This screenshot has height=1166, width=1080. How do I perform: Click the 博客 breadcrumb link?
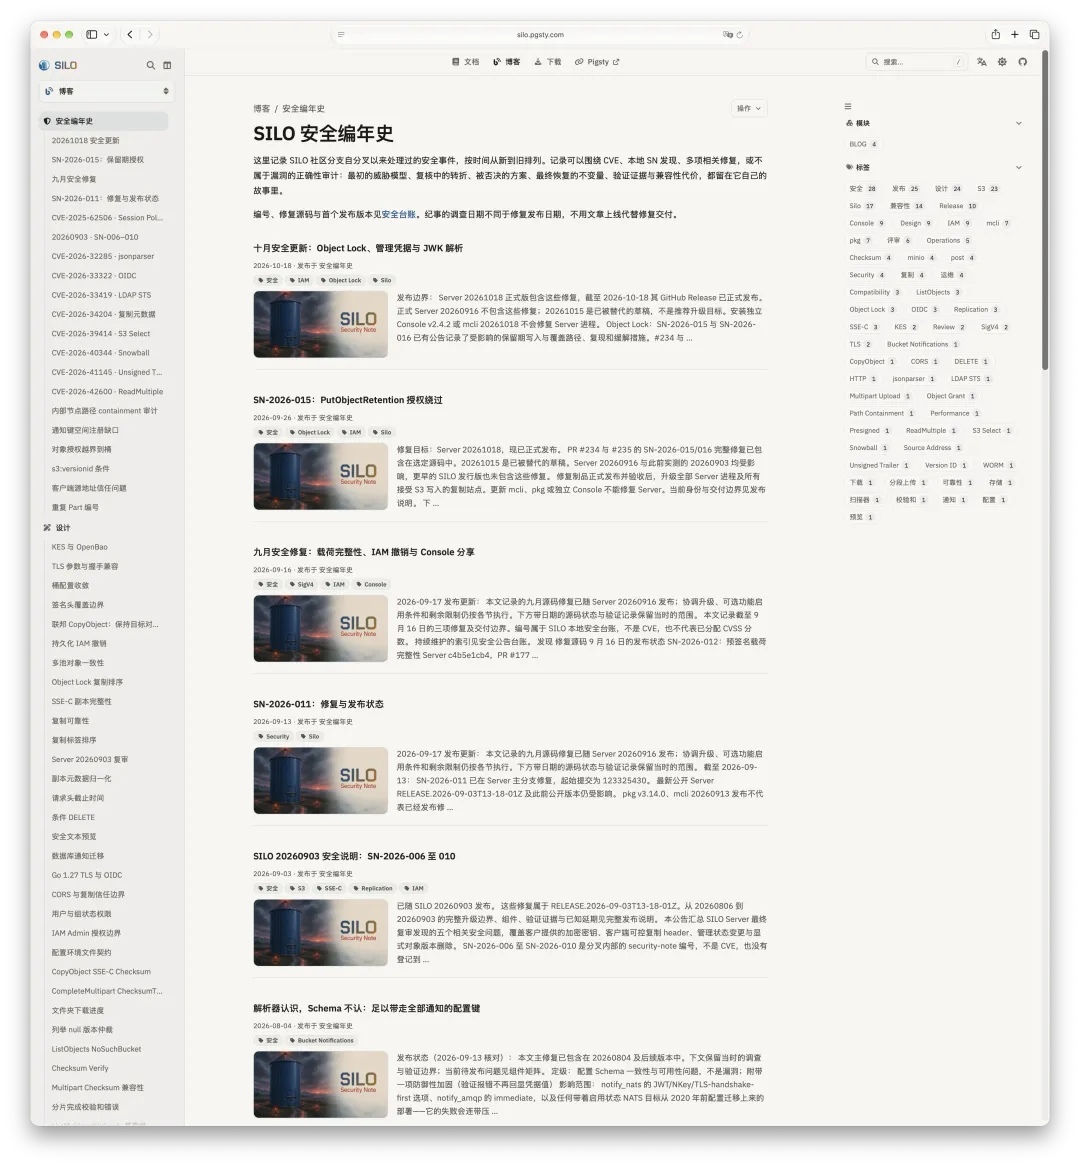pyautogui.click(x=262, y=109)
